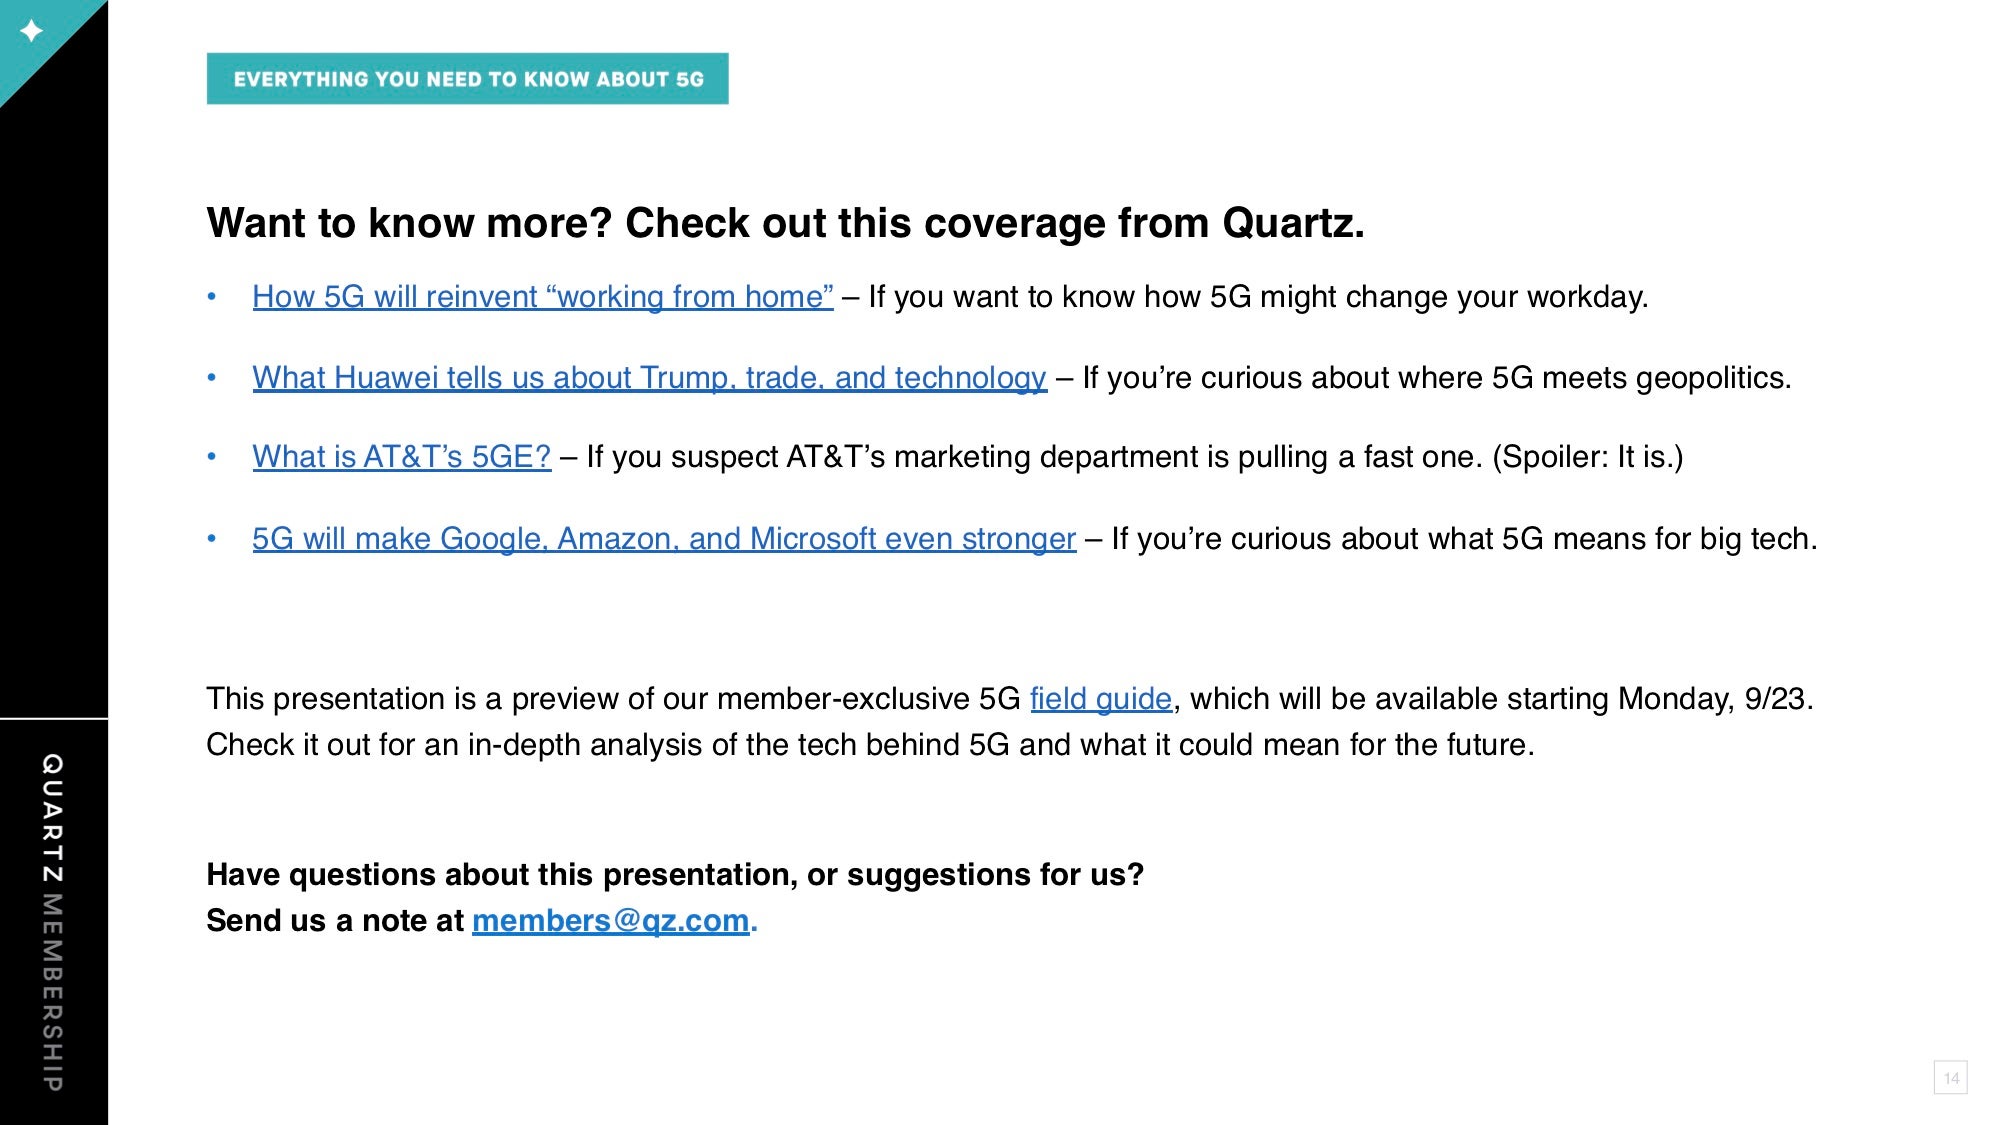Viewport: 2000px width, 1125px height.
Task: Click the text about 5G changing your workday
Action: click(x=1258, y=297)
